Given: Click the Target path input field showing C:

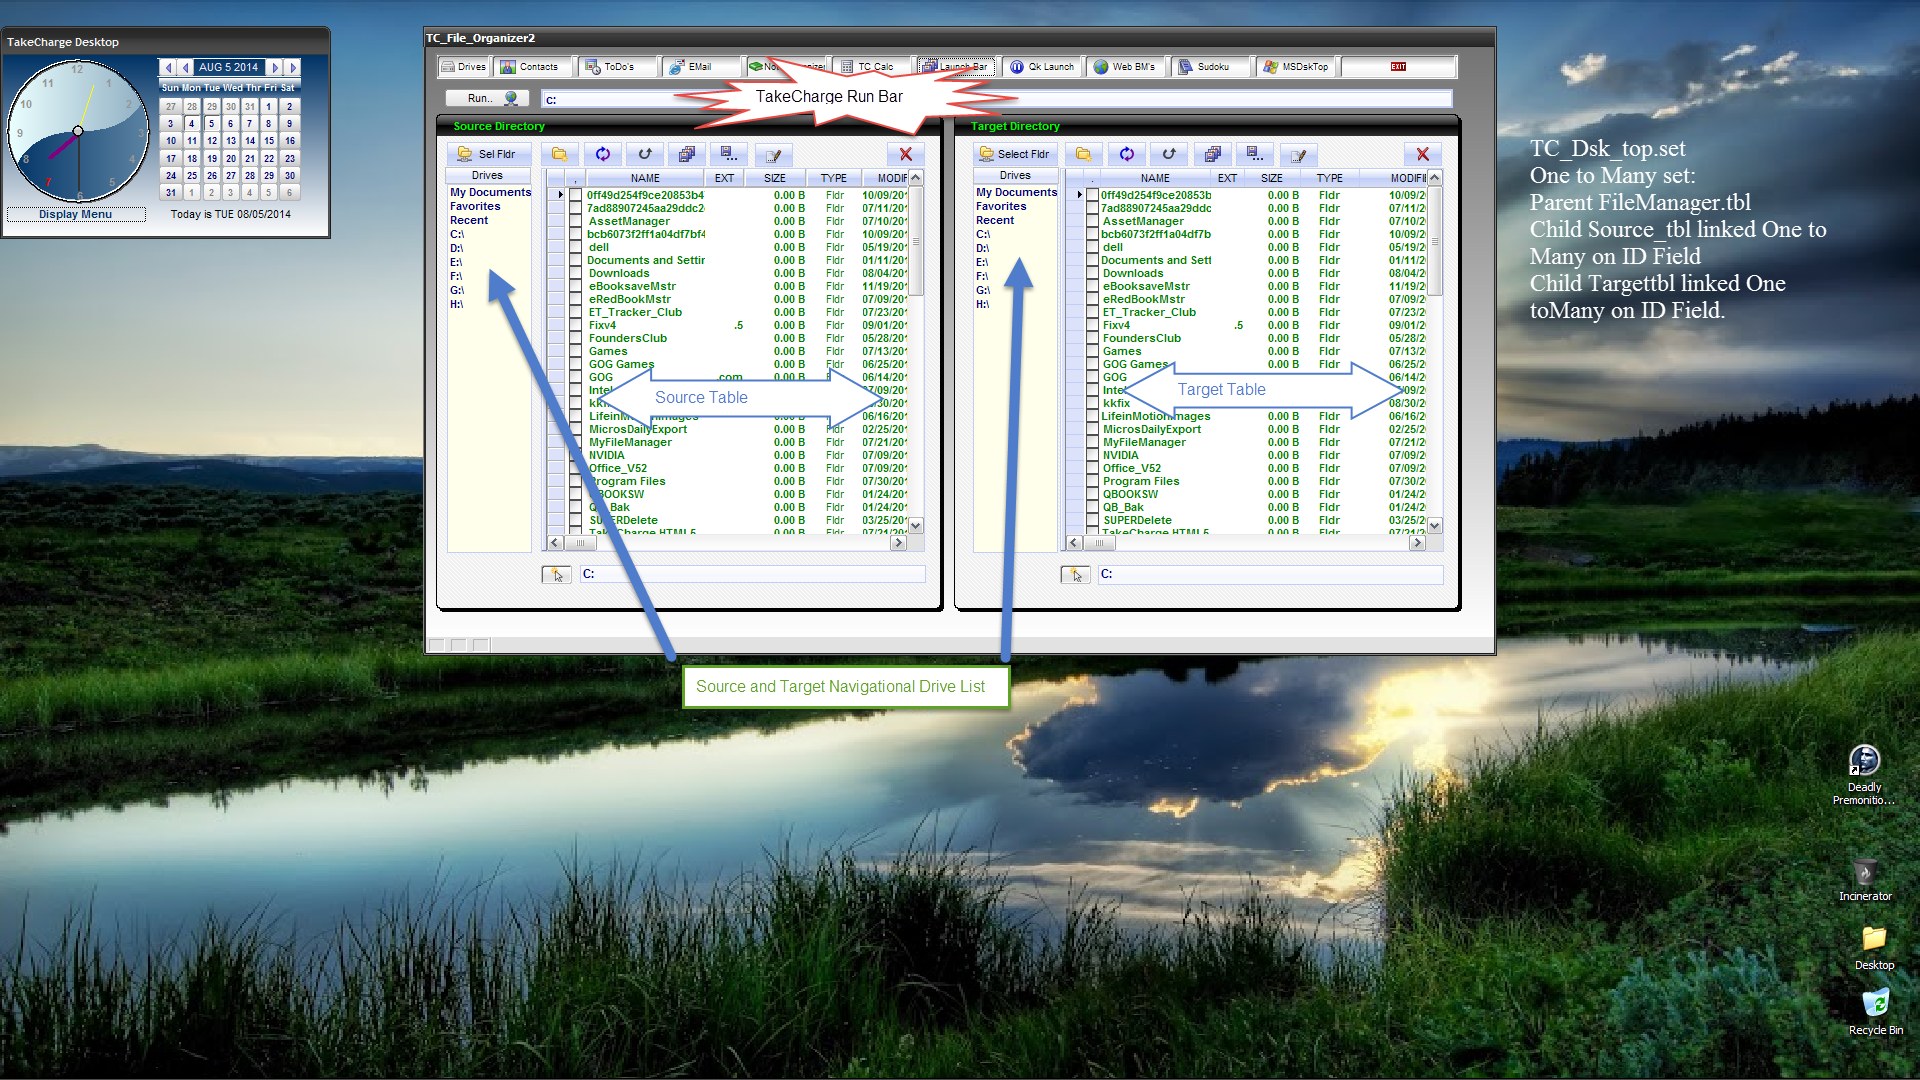Looking at the screenshot, I should tap(1270, 574).
